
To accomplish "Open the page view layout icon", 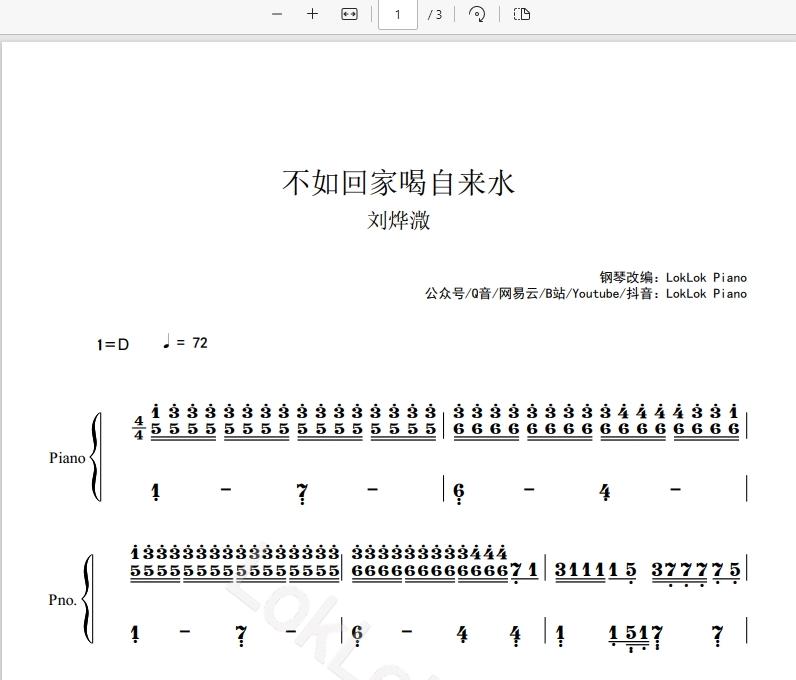I will [521, 14].
